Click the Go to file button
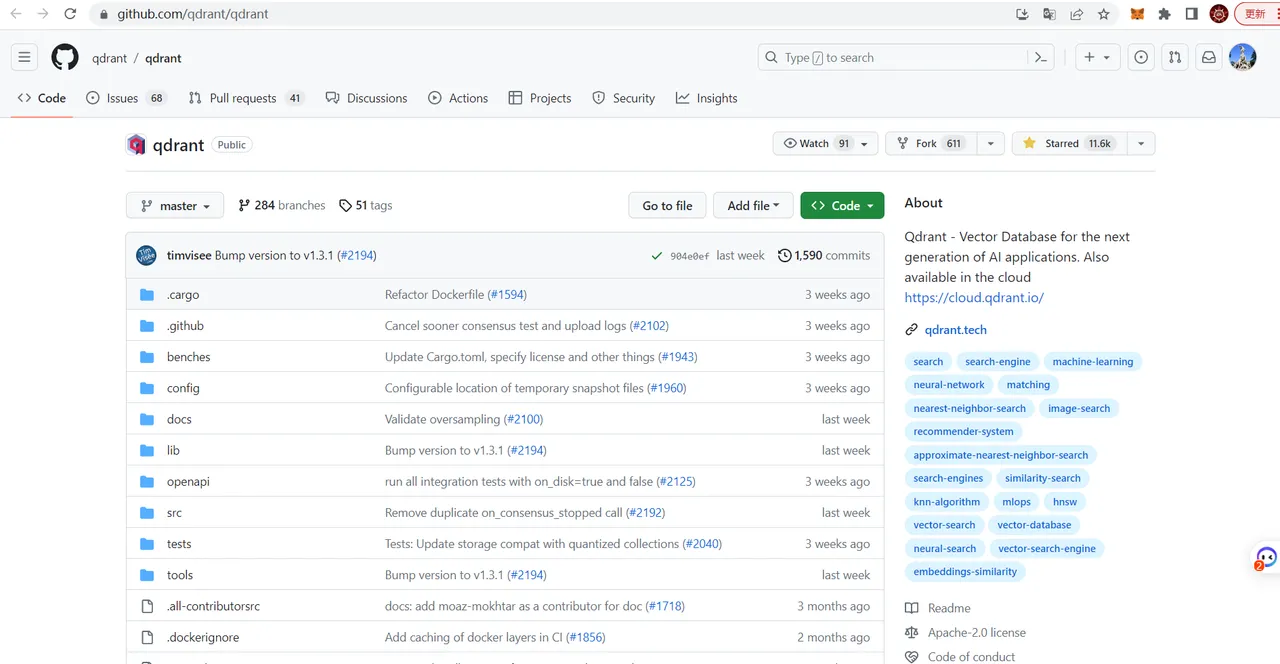This screenshot has width=1280, height=664. (x=667, y=206)
